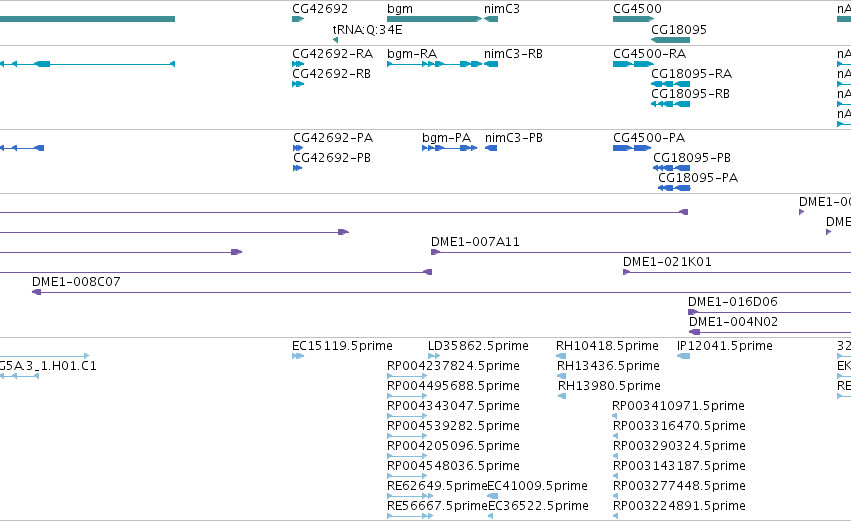Click protein CG18095-PA

click(674, 188)
